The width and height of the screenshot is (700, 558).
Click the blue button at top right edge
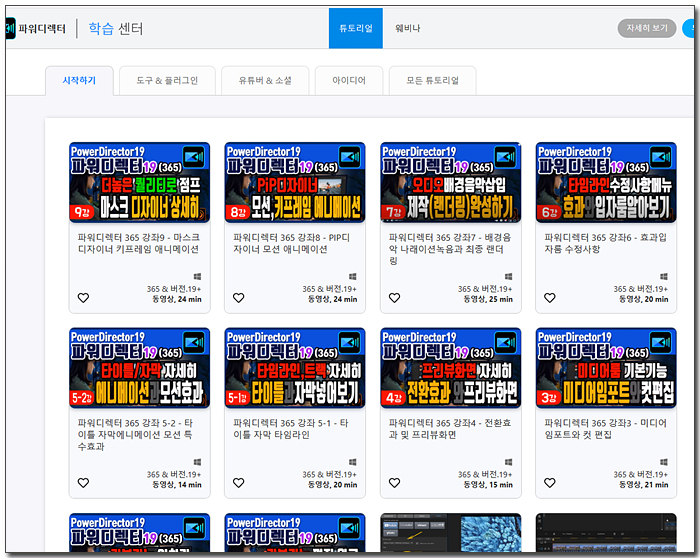point(689,28)
